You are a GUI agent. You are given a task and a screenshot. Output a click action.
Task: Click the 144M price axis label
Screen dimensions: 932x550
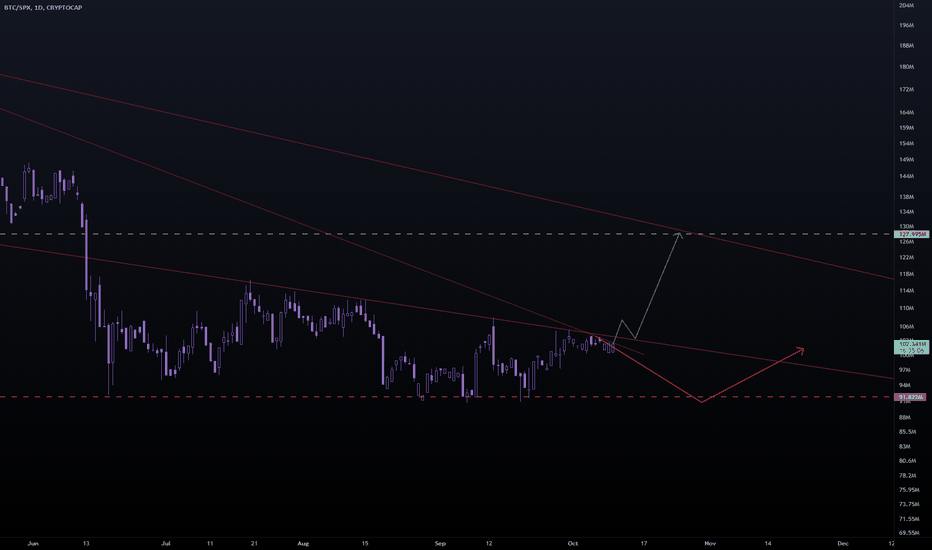[x=906, y=177]
